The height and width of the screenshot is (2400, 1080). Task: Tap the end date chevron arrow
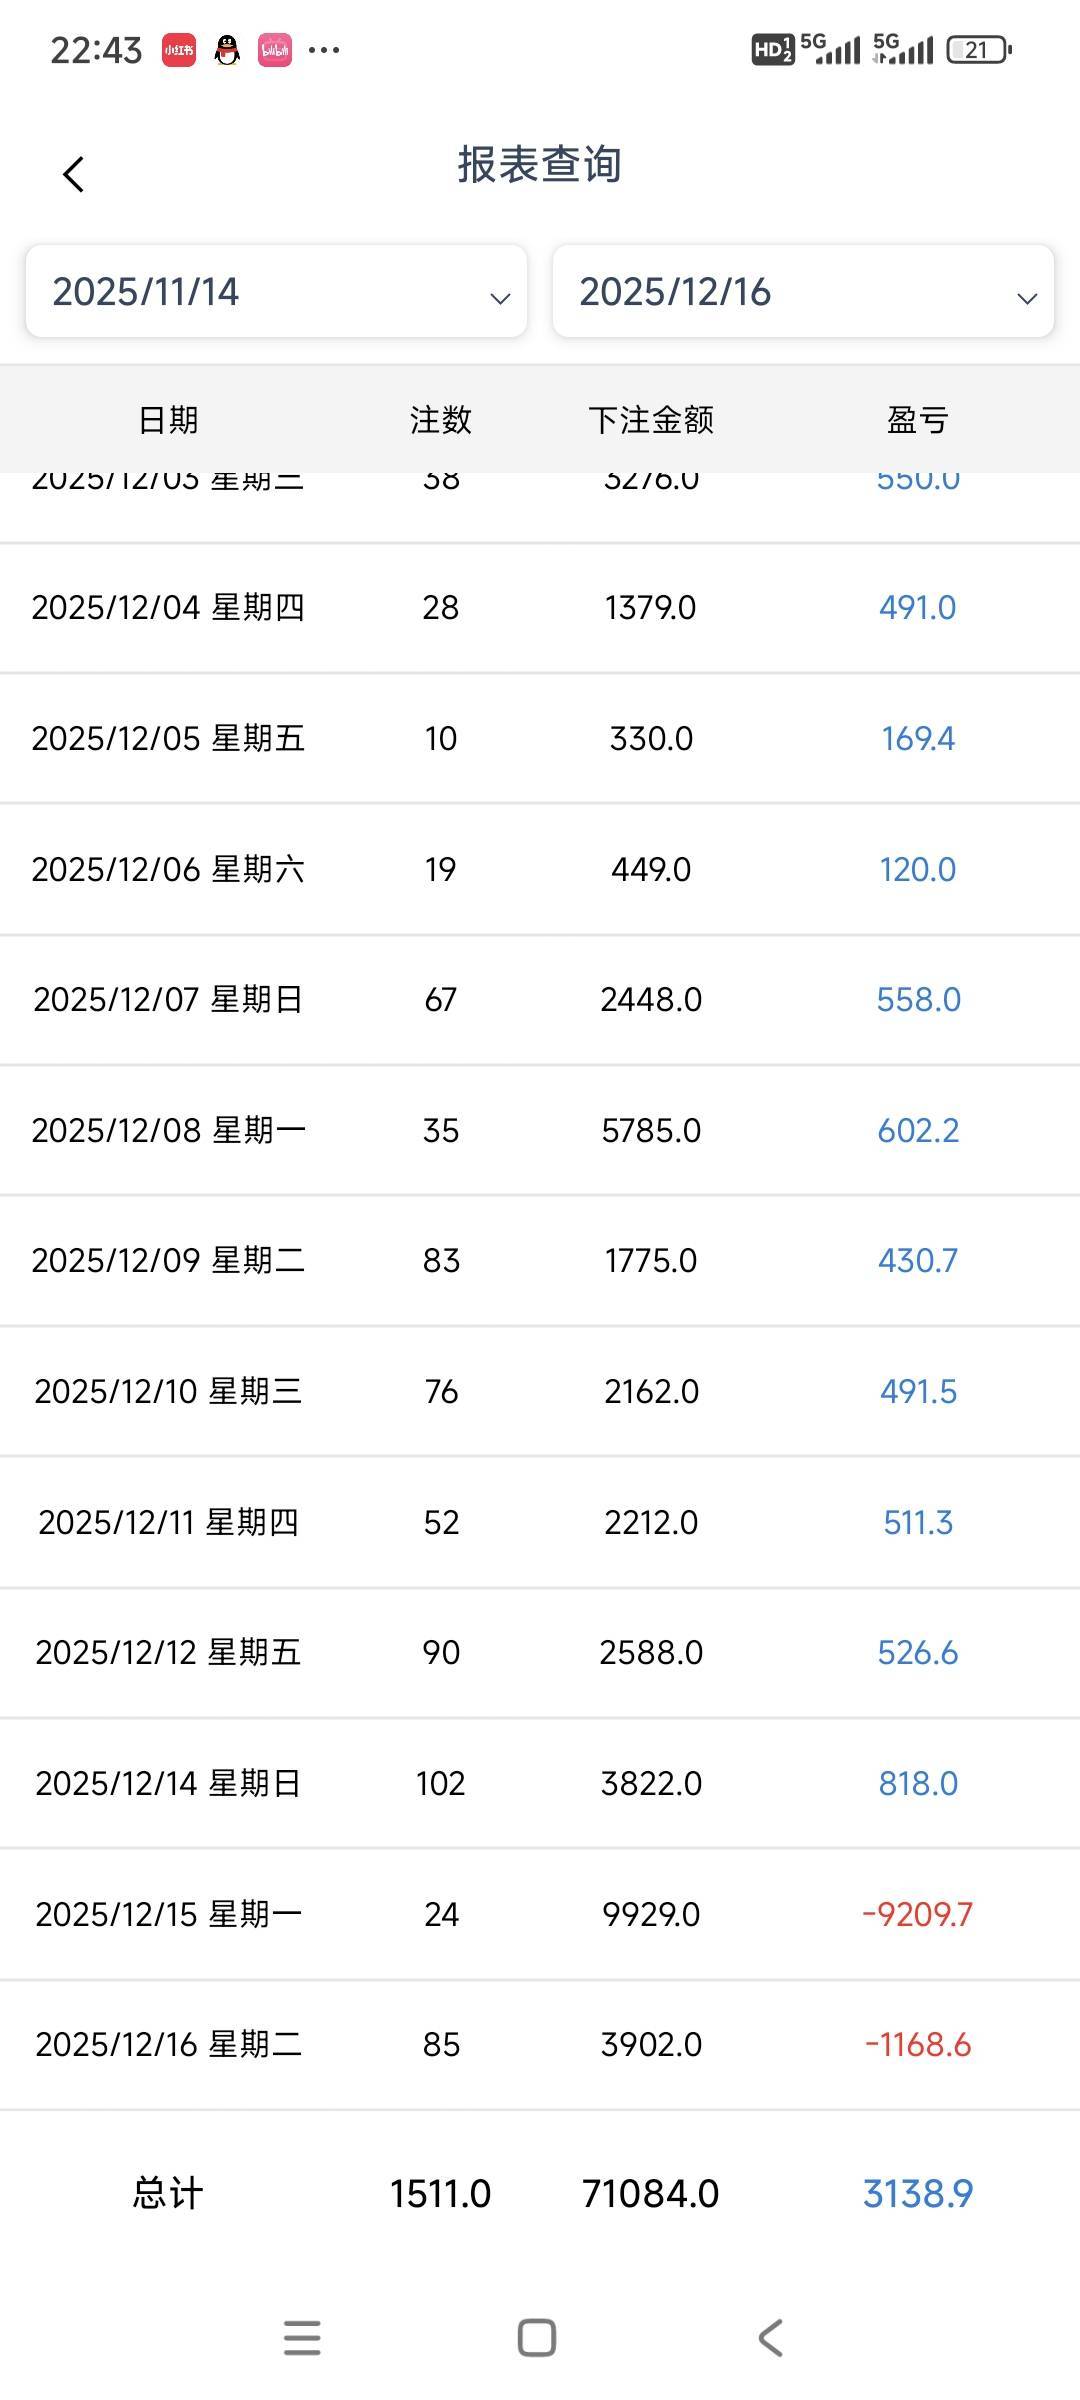pyautogui.click(x=1026, y=298)
